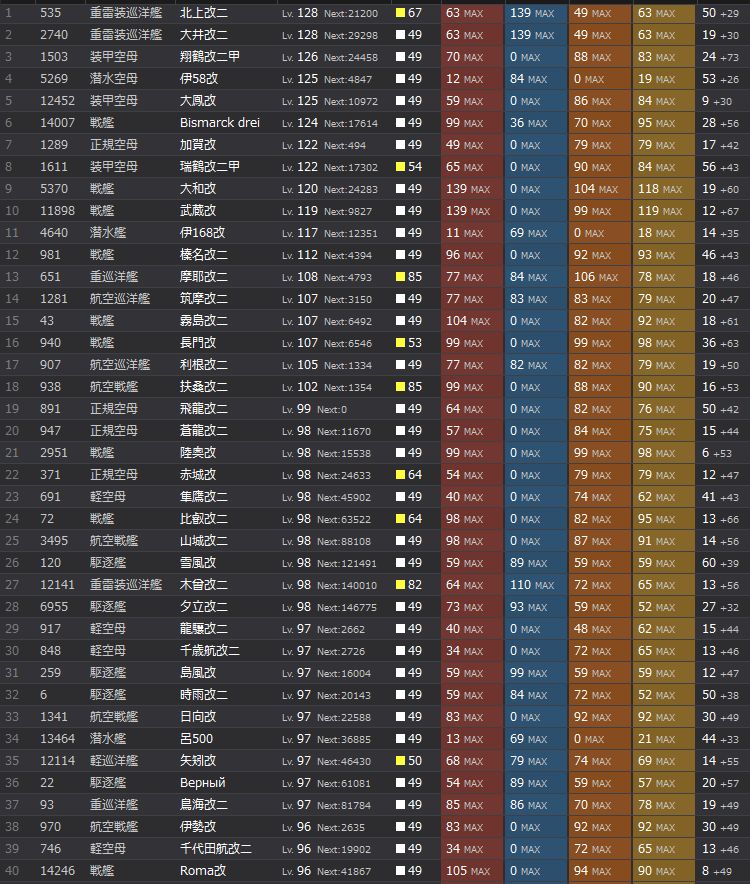Screen dimensions: 750x884
Task: Select ship name 呂500
Action: [196, 739]
